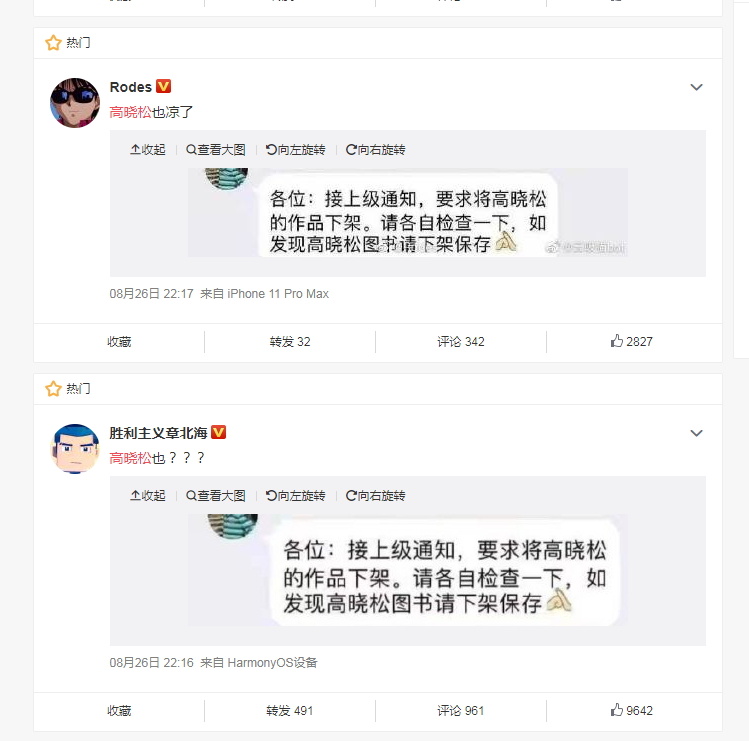749x741 pixels.
Task: Open comments showing 评论 342
Action: pyautogui.click(x=460, y=342)
